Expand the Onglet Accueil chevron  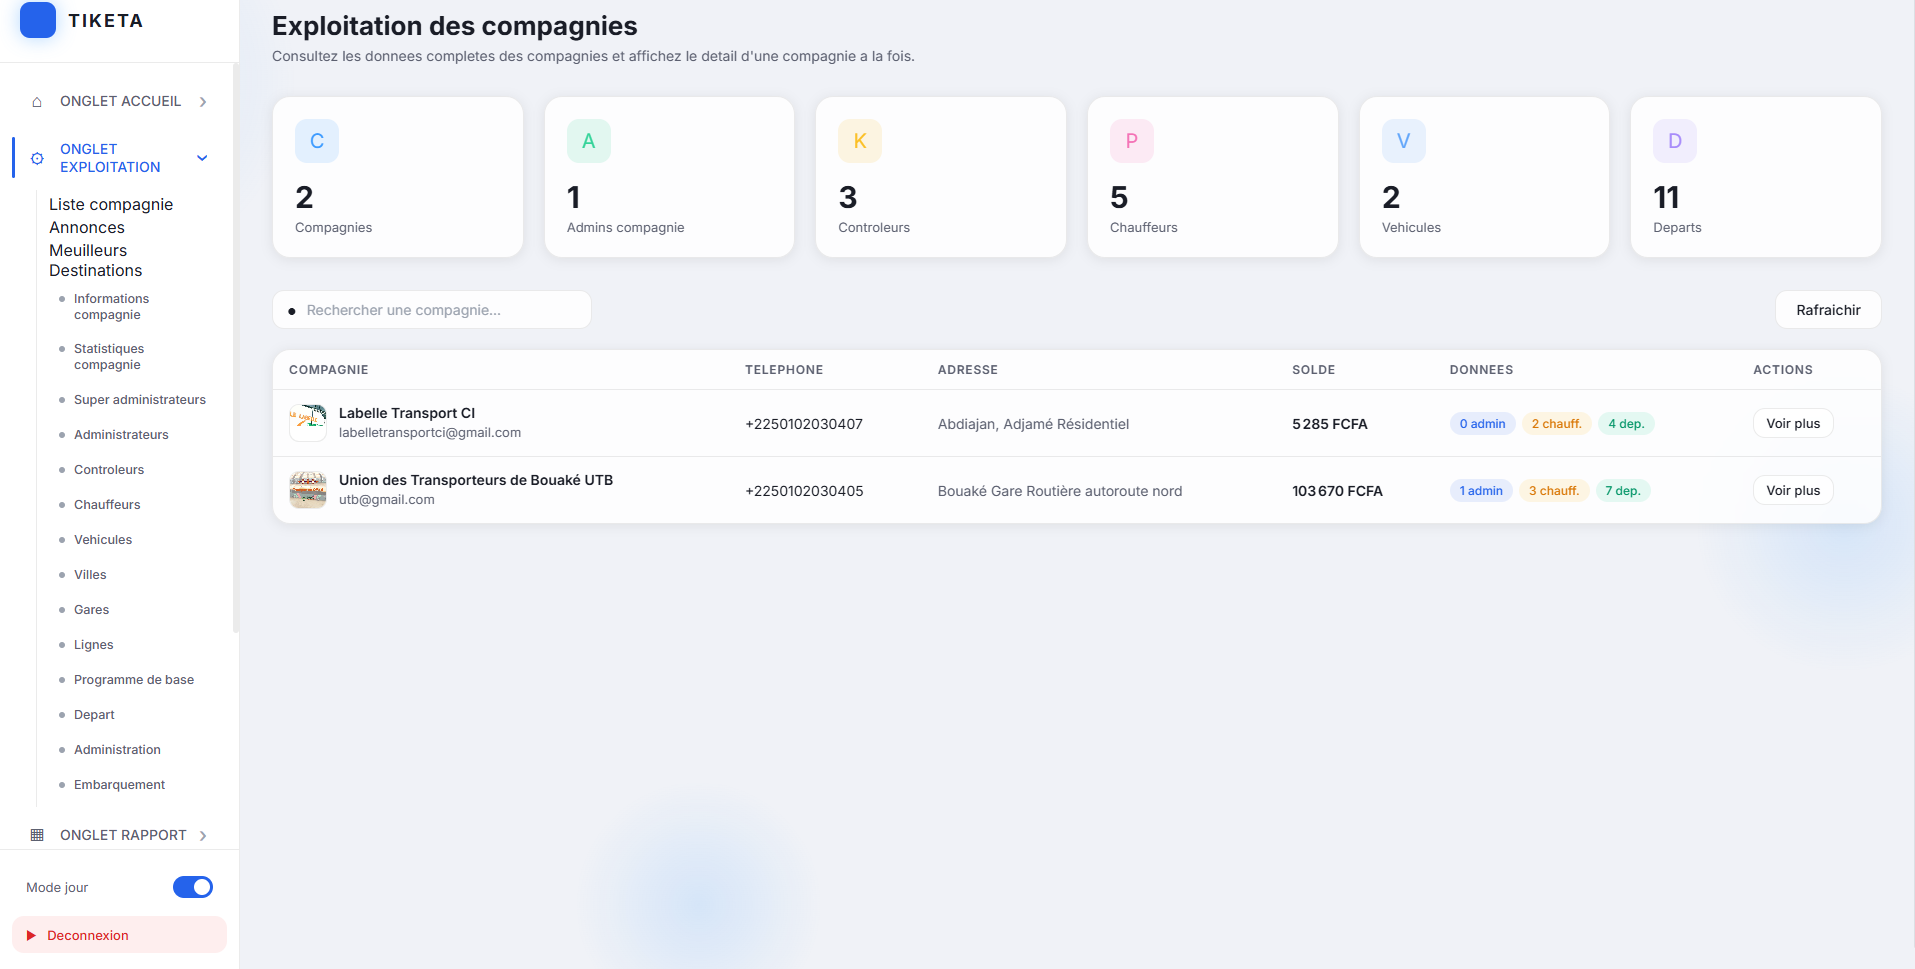click(x=203, y=102)
